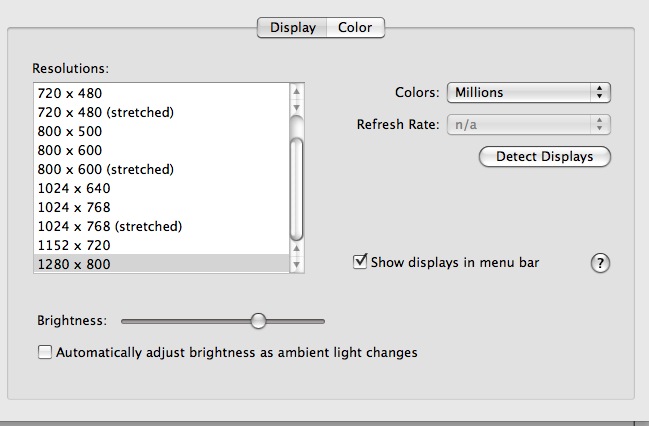Click the Detect Displays button

tap(545, 156)
